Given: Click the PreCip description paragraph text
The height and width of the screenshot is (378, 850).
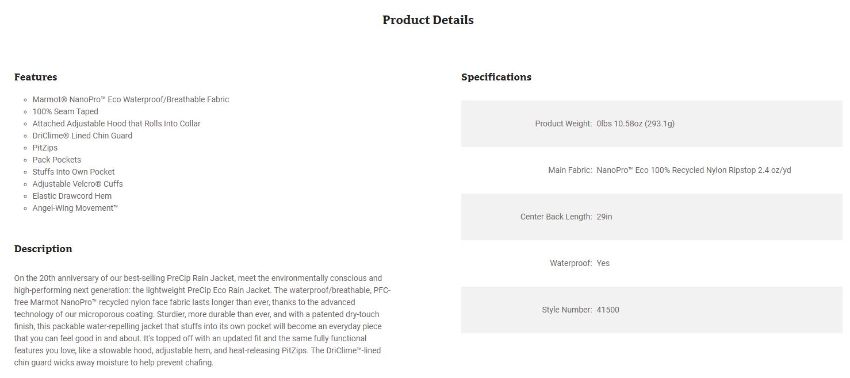Looking at the screenshot, I should point(202,320).
